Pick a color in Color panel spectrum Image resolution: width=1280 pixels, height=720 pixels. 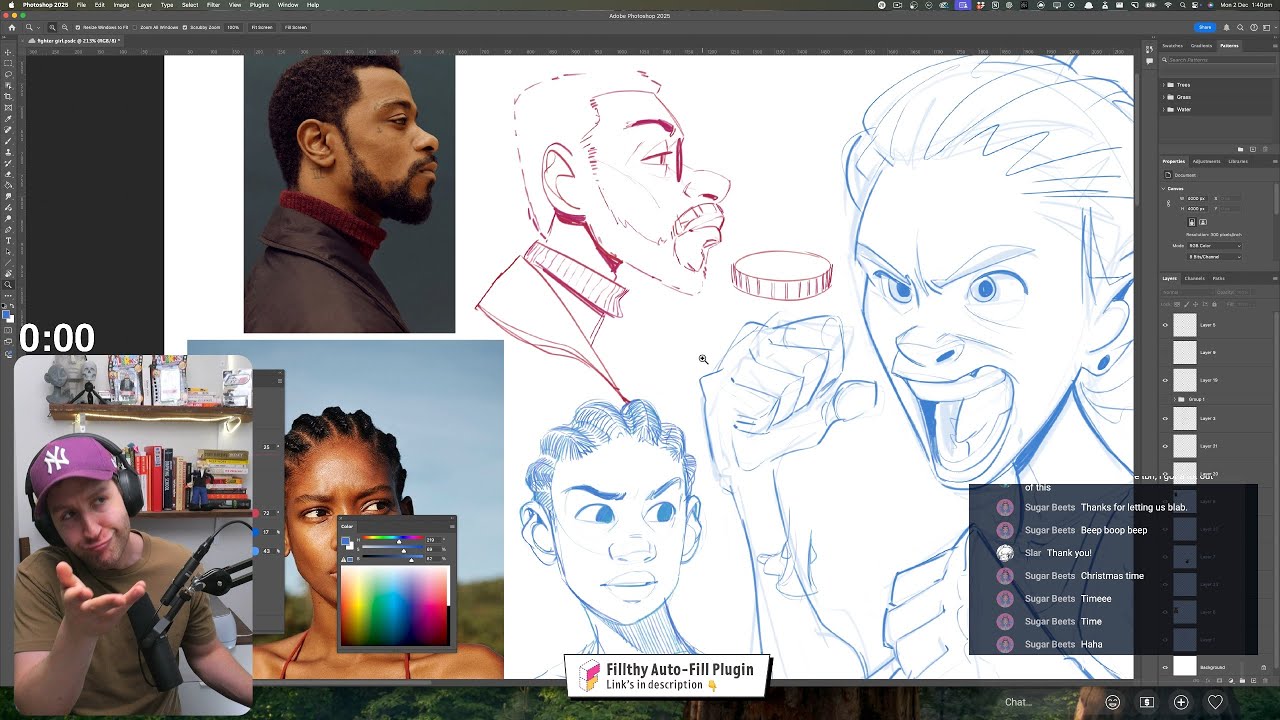click(395, 606)
